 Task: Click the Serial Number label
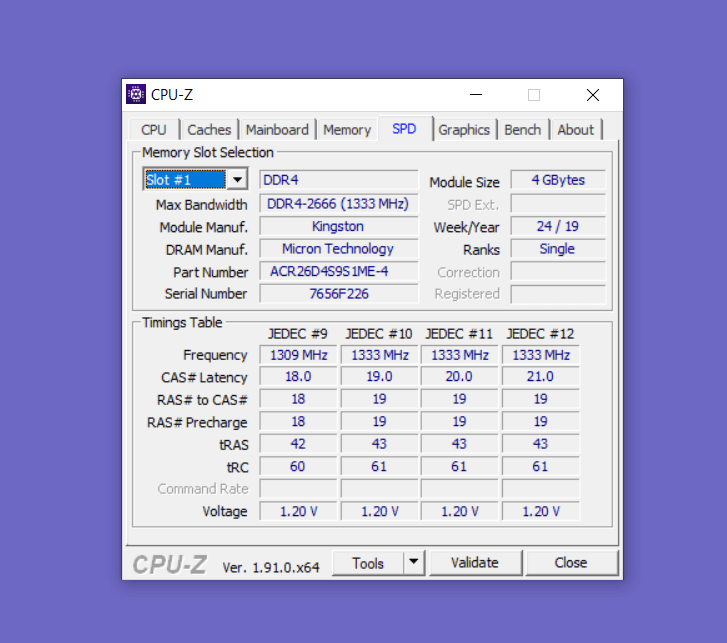click(x=206, y=294)
